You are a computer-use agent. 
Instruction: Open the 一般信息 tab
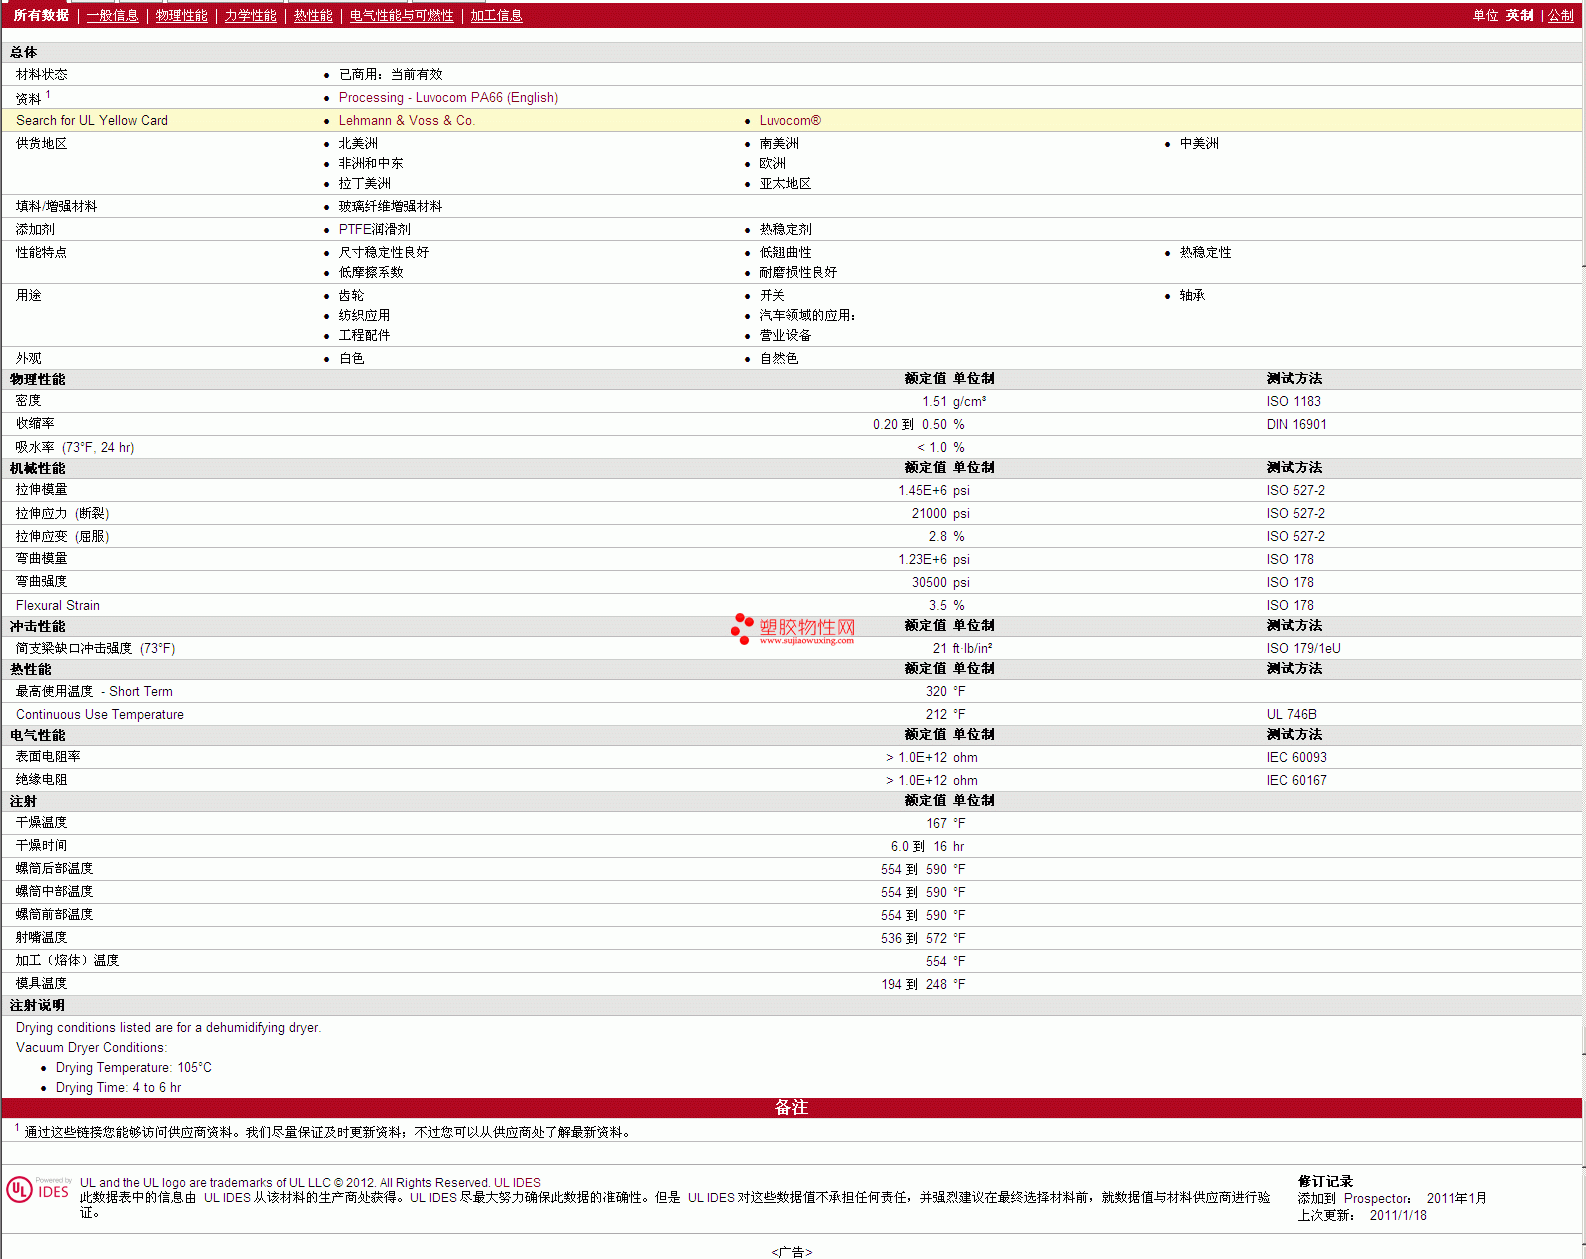(112, 16)
